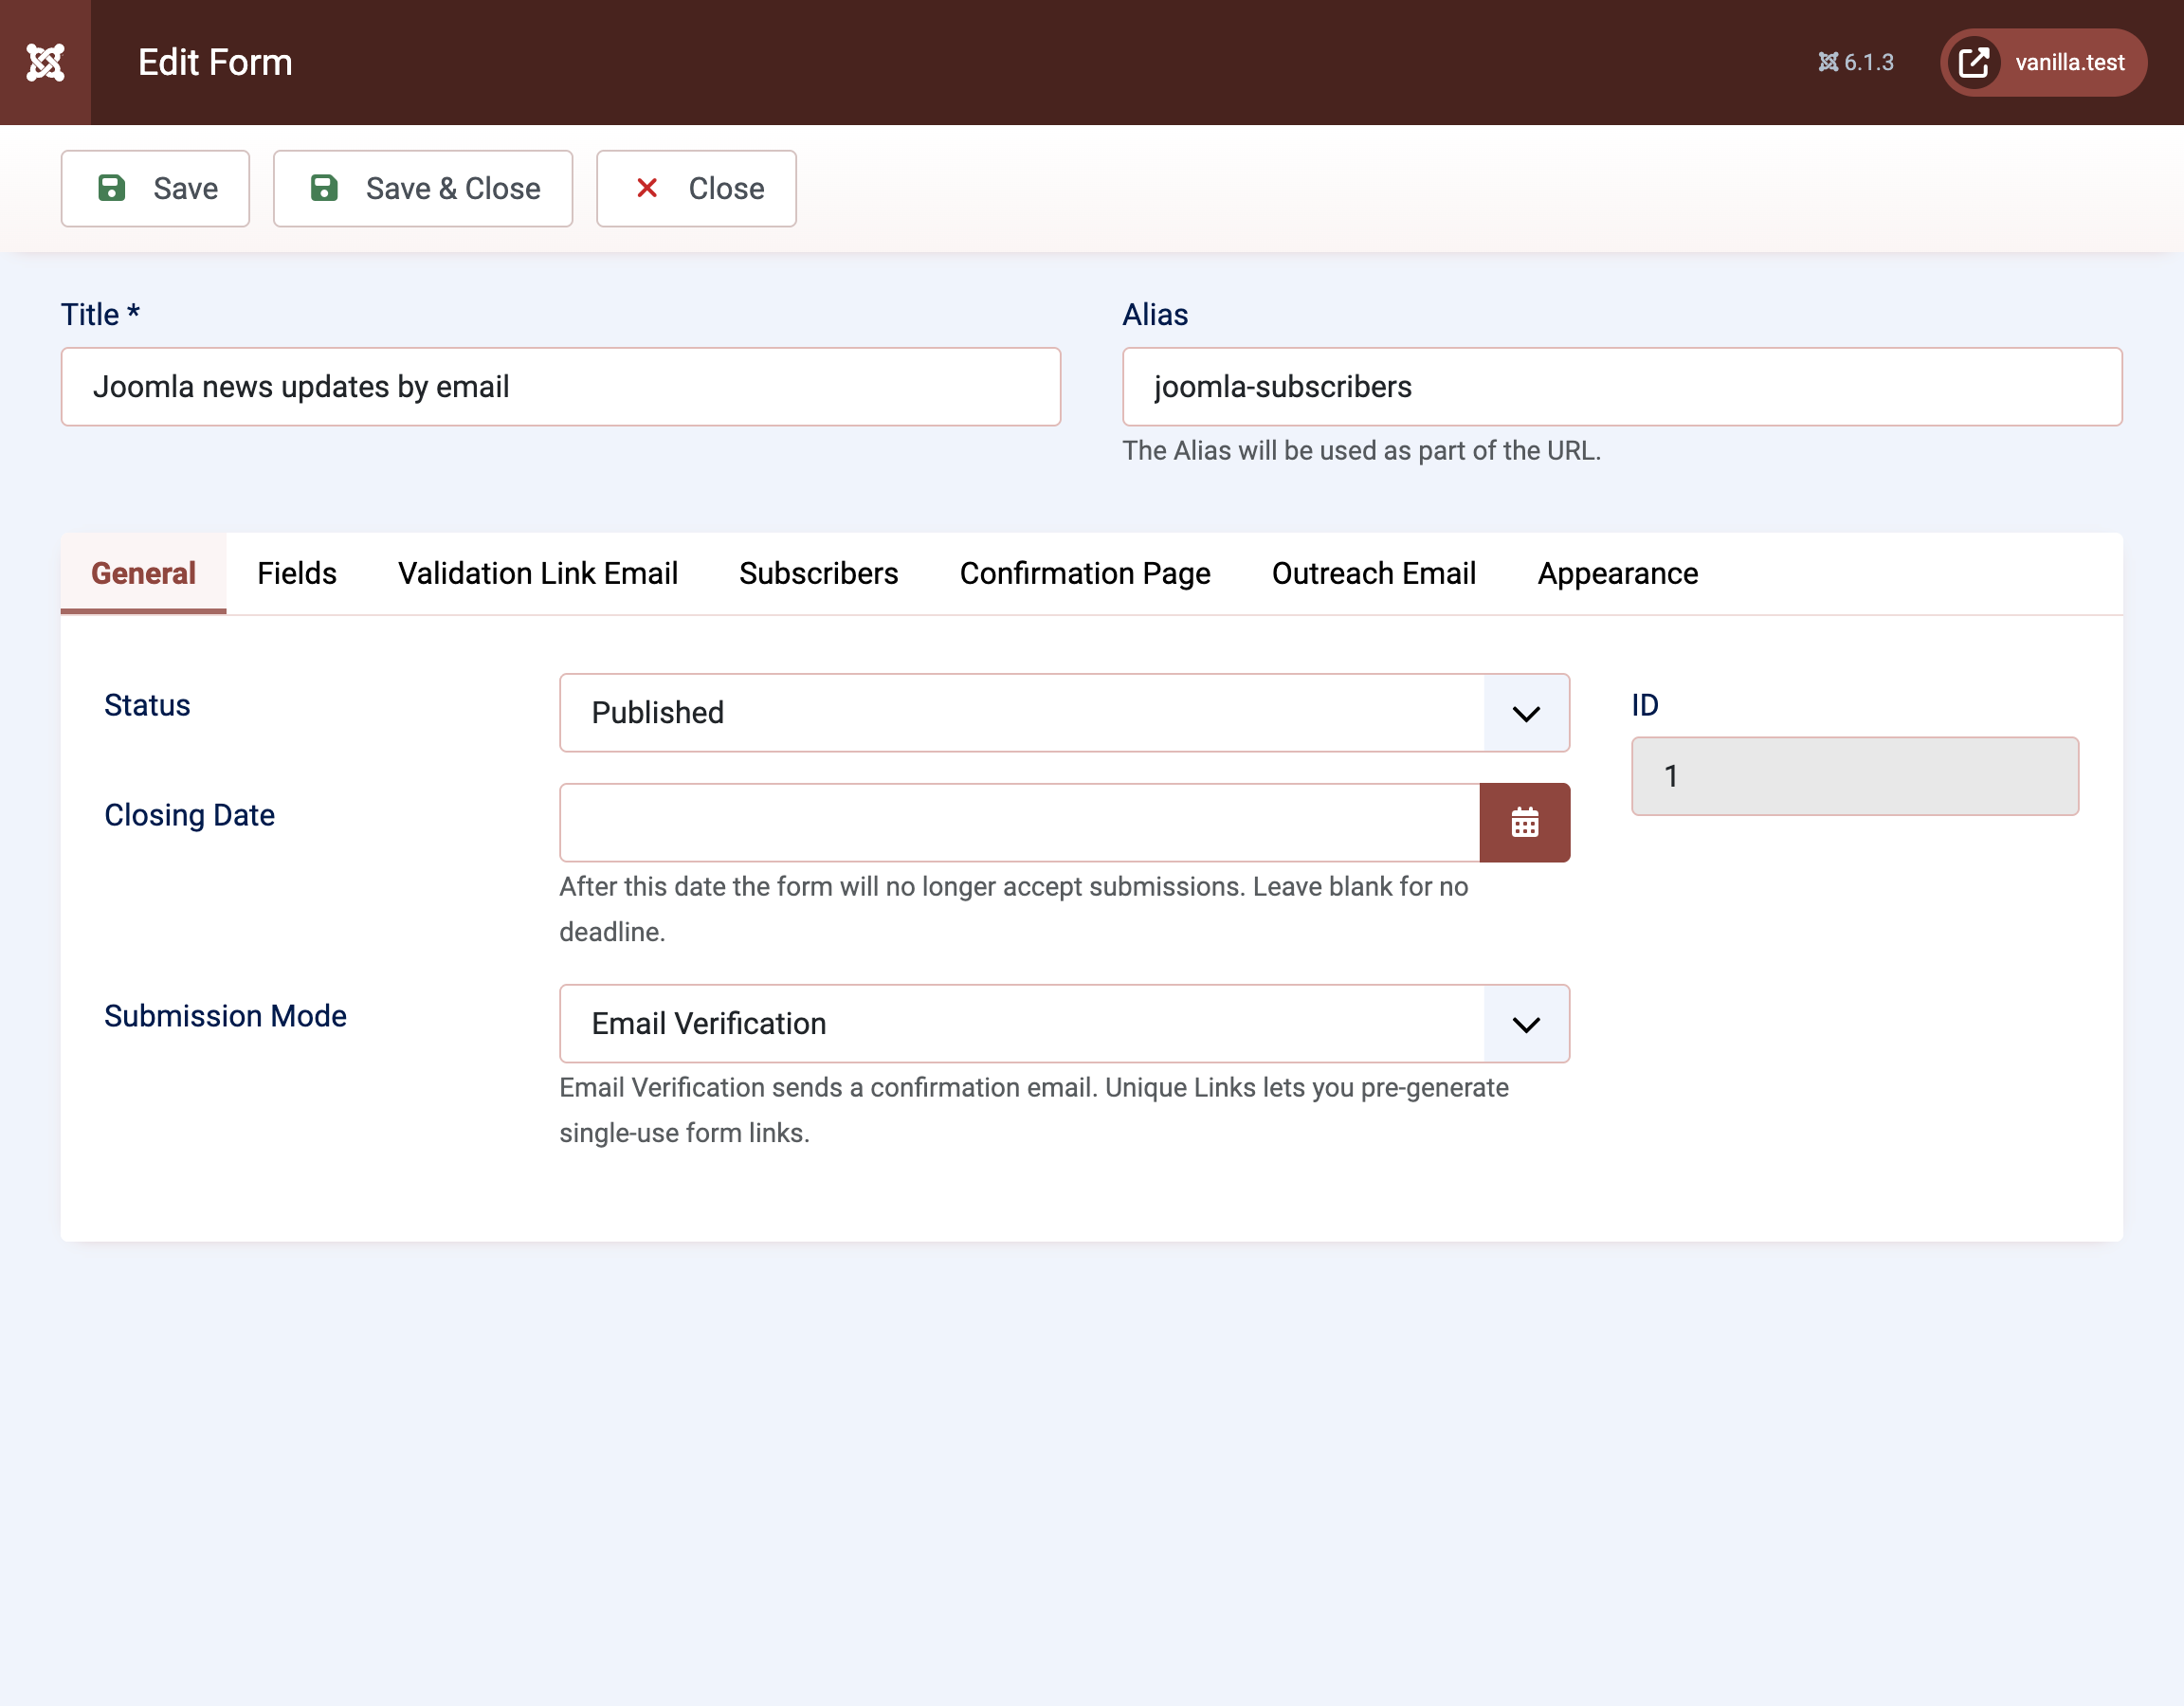Viewport: 2184px width, 1707px height.
Task: Click the external link icon beside vanilla.test
Action: pos(1973,62)
